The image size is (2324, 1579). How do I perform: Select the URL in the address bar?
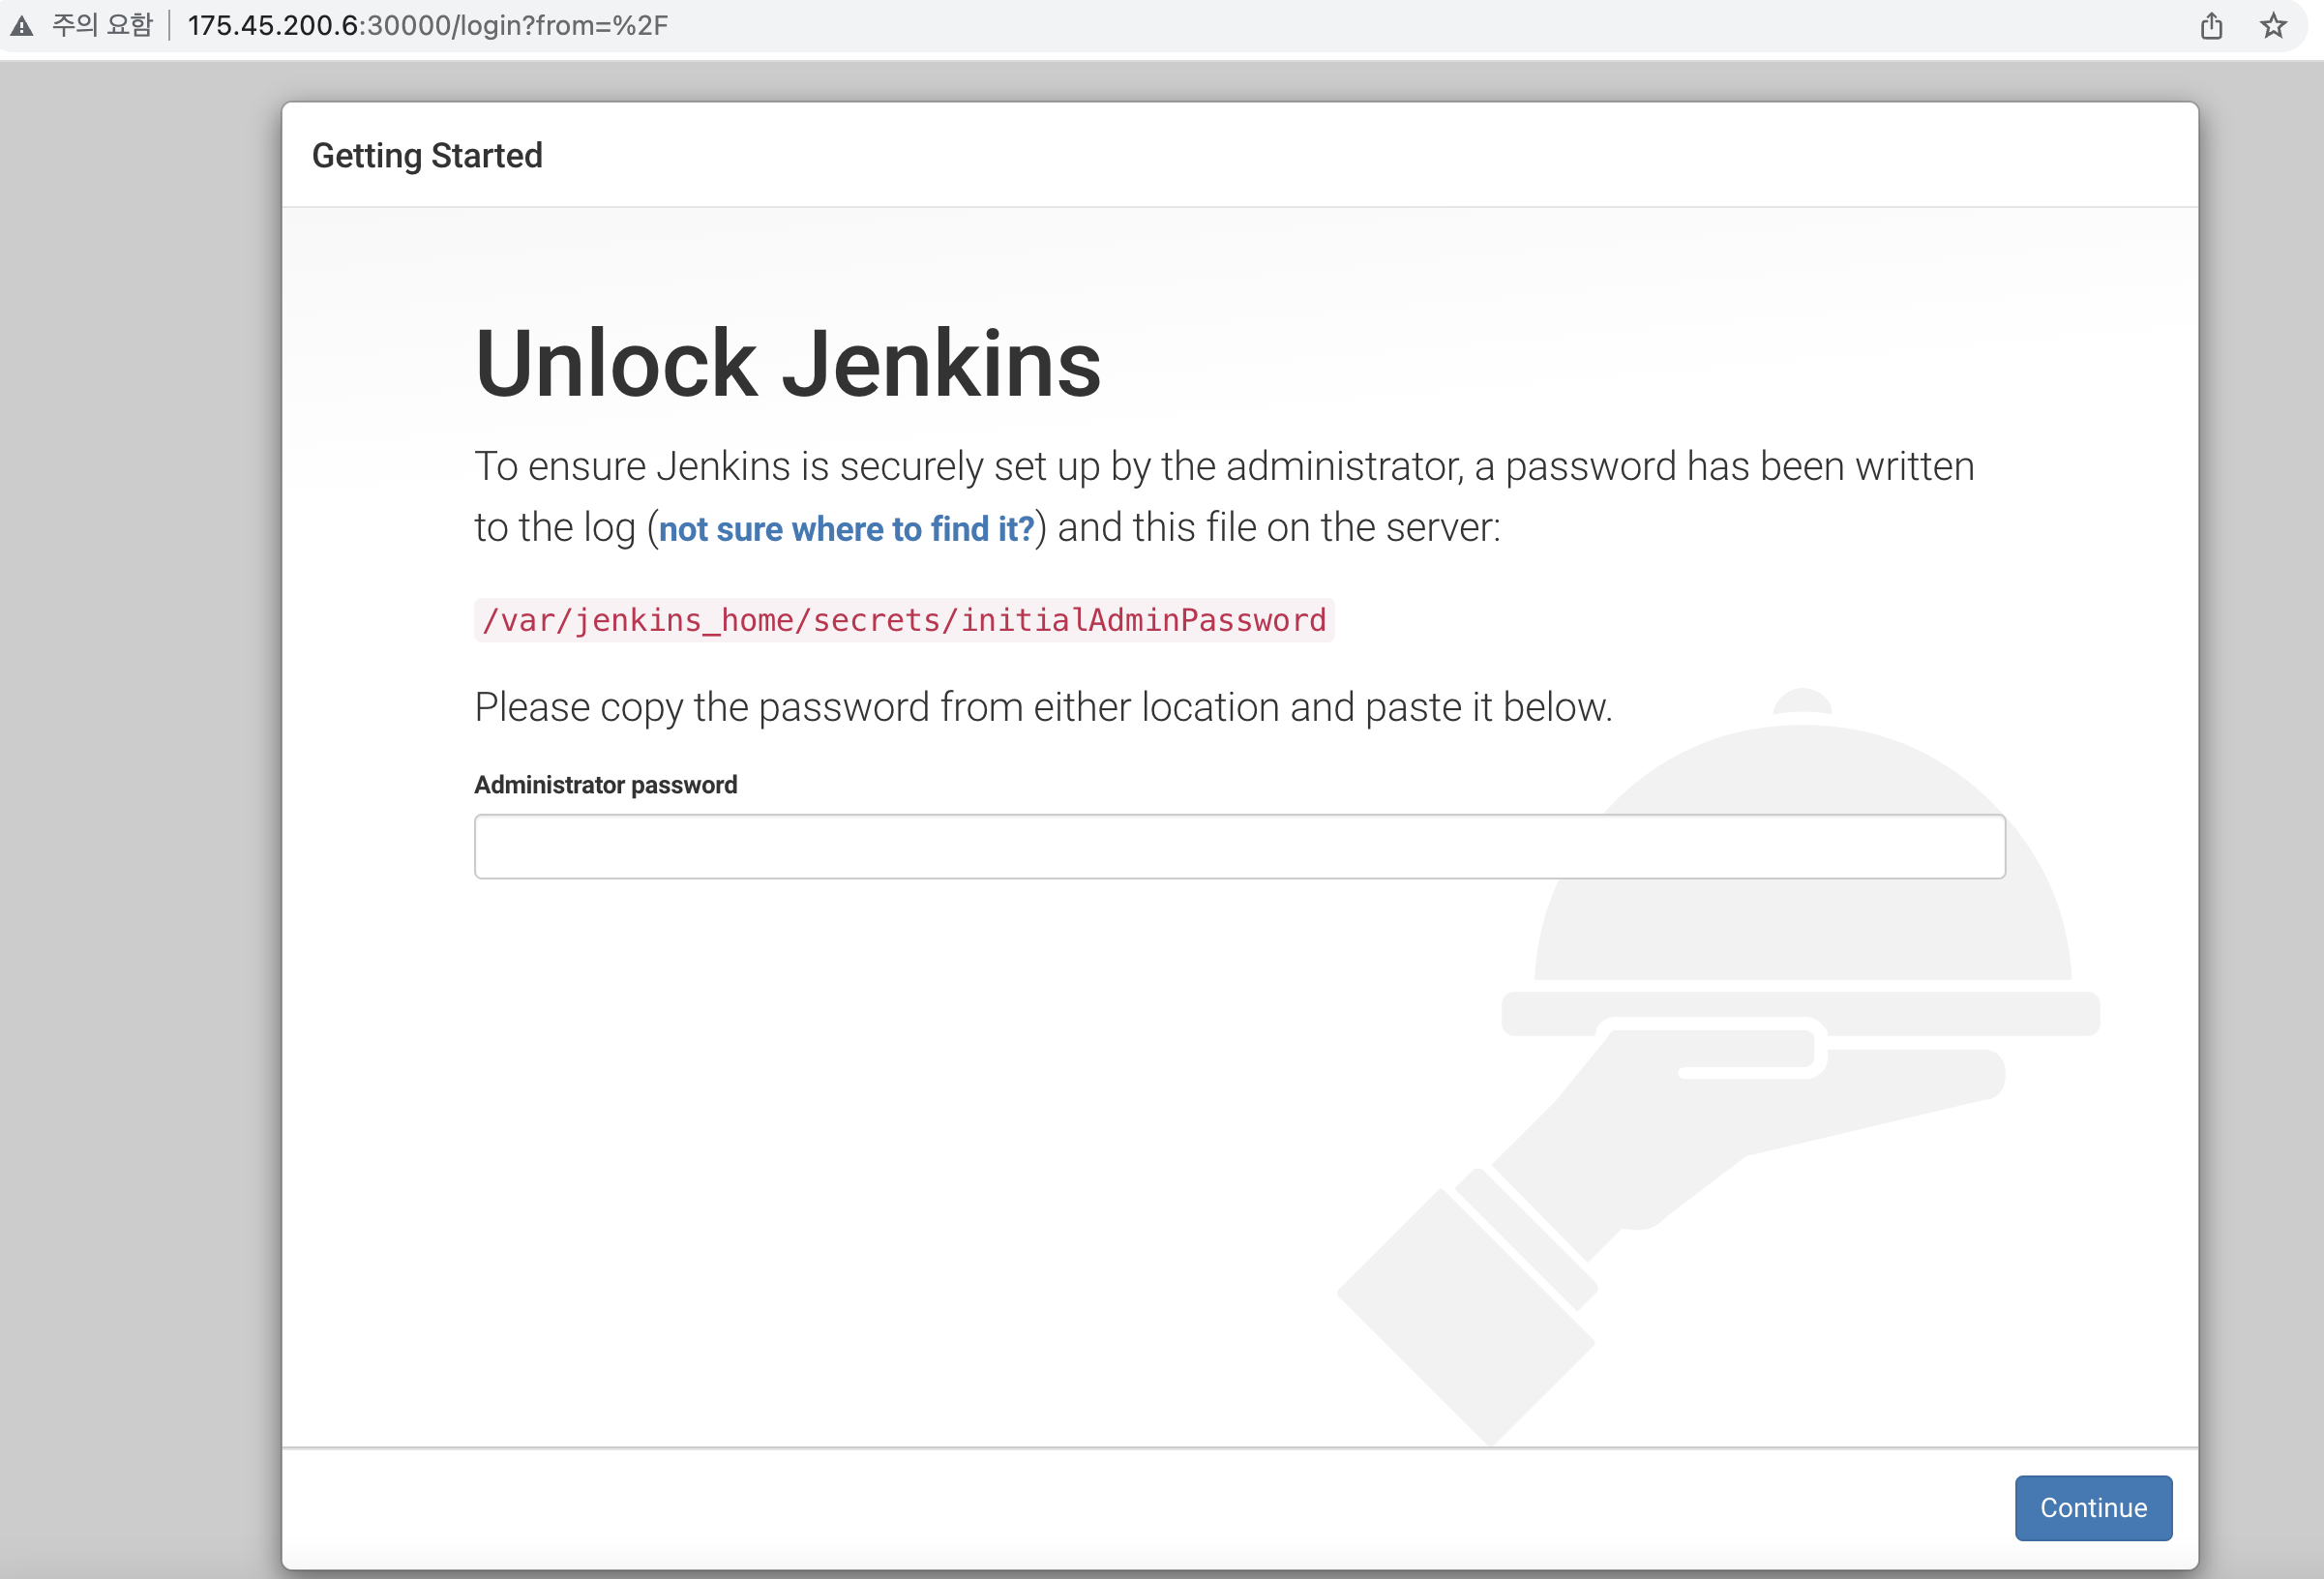pyautogui.click(x=428, y=25)
